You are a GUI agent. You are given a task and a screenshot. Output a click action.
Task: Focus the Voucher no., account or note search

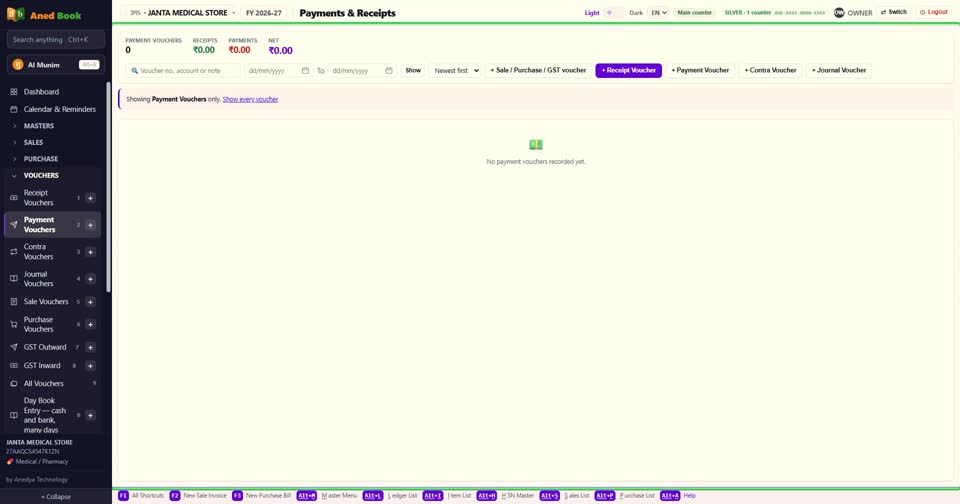[x=184, y=70]
